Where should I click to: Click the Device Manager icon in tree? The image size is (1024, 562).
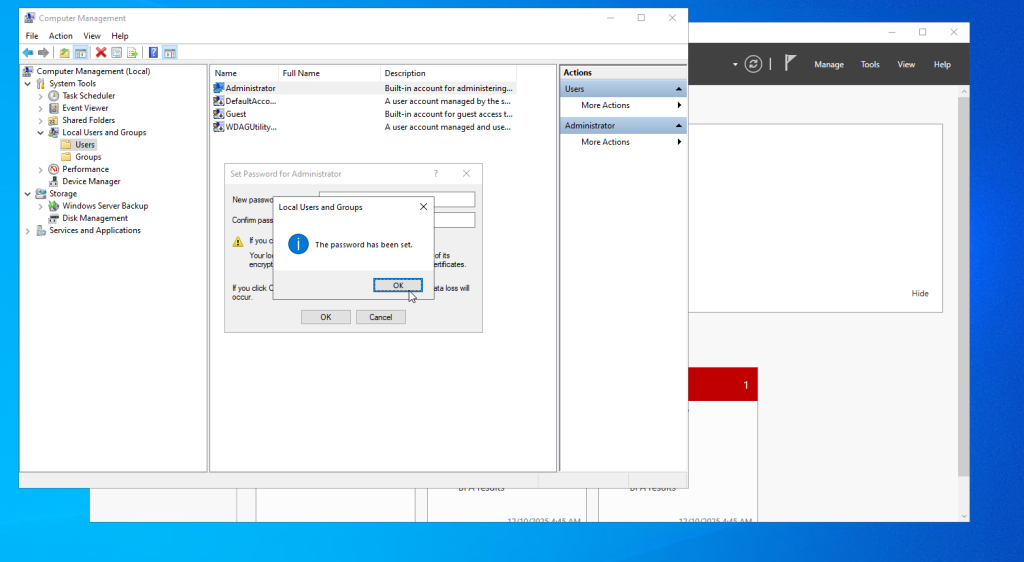click(54, 181)
